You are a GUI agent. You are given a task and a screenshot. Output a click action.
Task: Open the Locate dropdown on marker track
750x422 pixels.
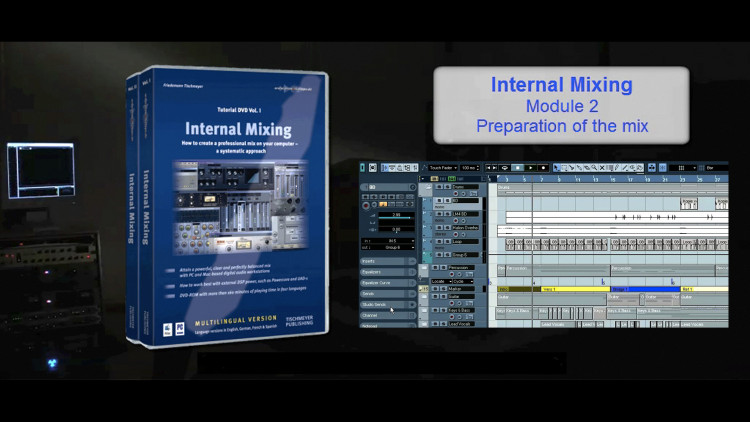point(441,282)
